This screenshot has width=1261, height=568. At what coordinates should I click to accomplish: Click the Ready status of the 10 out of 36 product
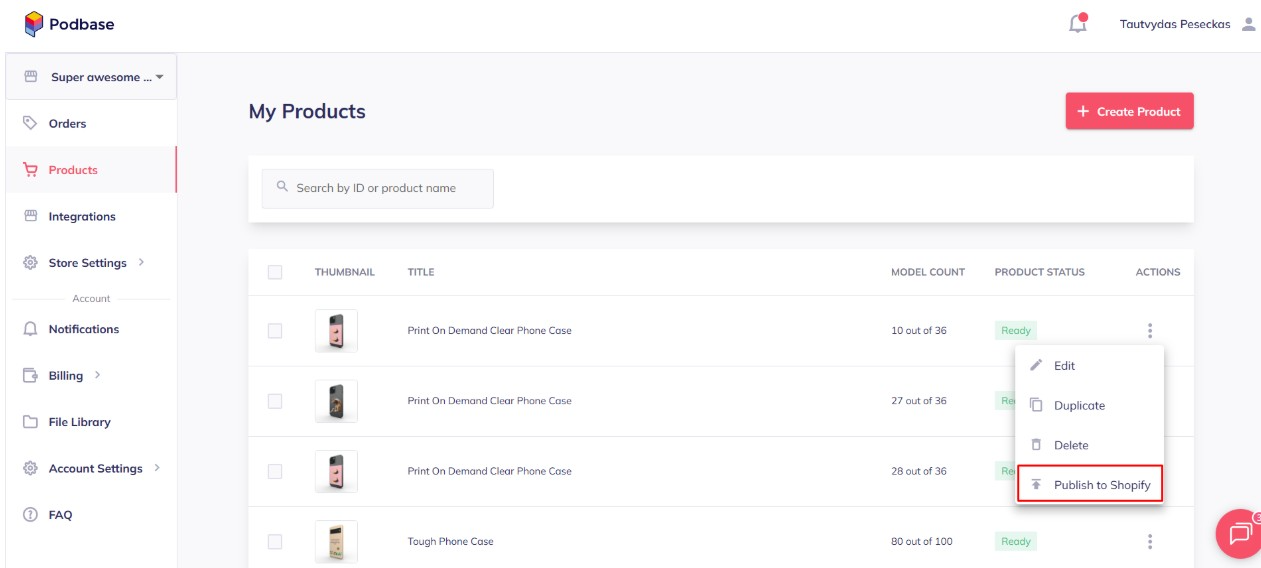tap(1015, 331)
